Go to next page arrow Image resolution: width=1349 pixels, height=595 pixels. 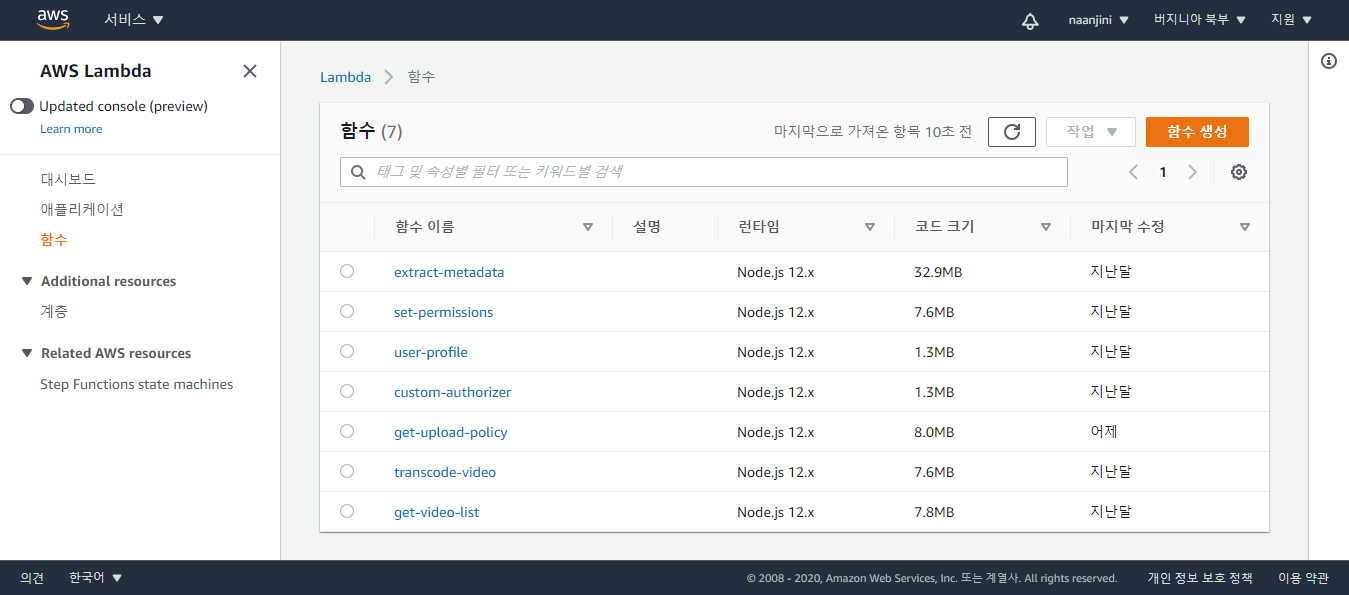click(x=1192, y=172)
